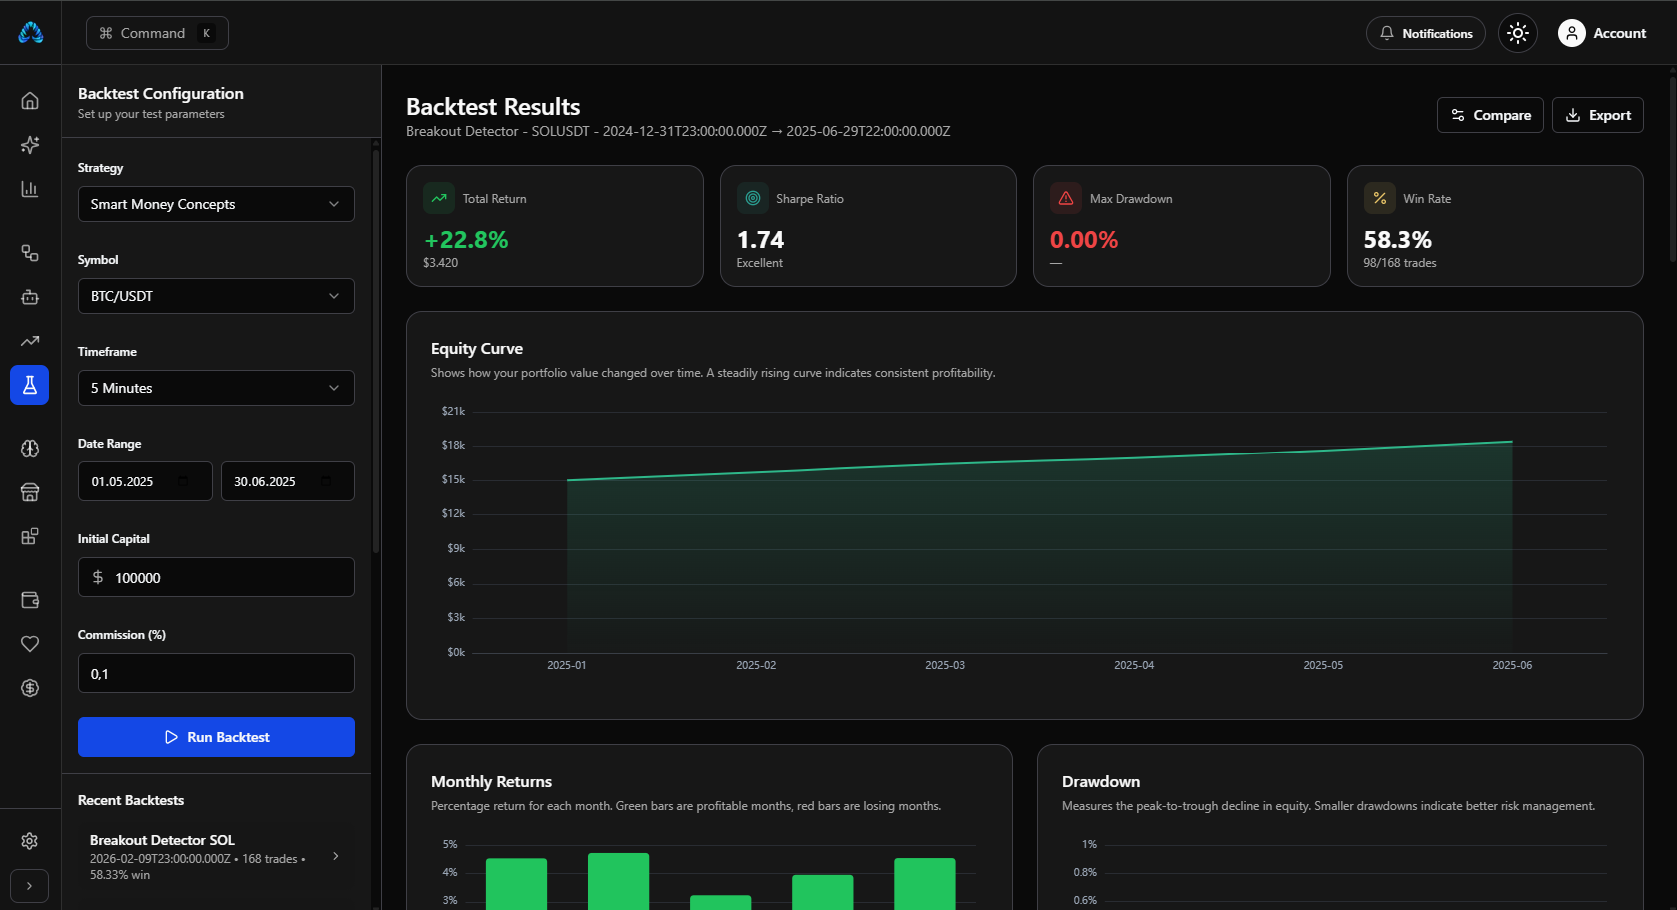Open the robot bots sidebar icon

30,297
